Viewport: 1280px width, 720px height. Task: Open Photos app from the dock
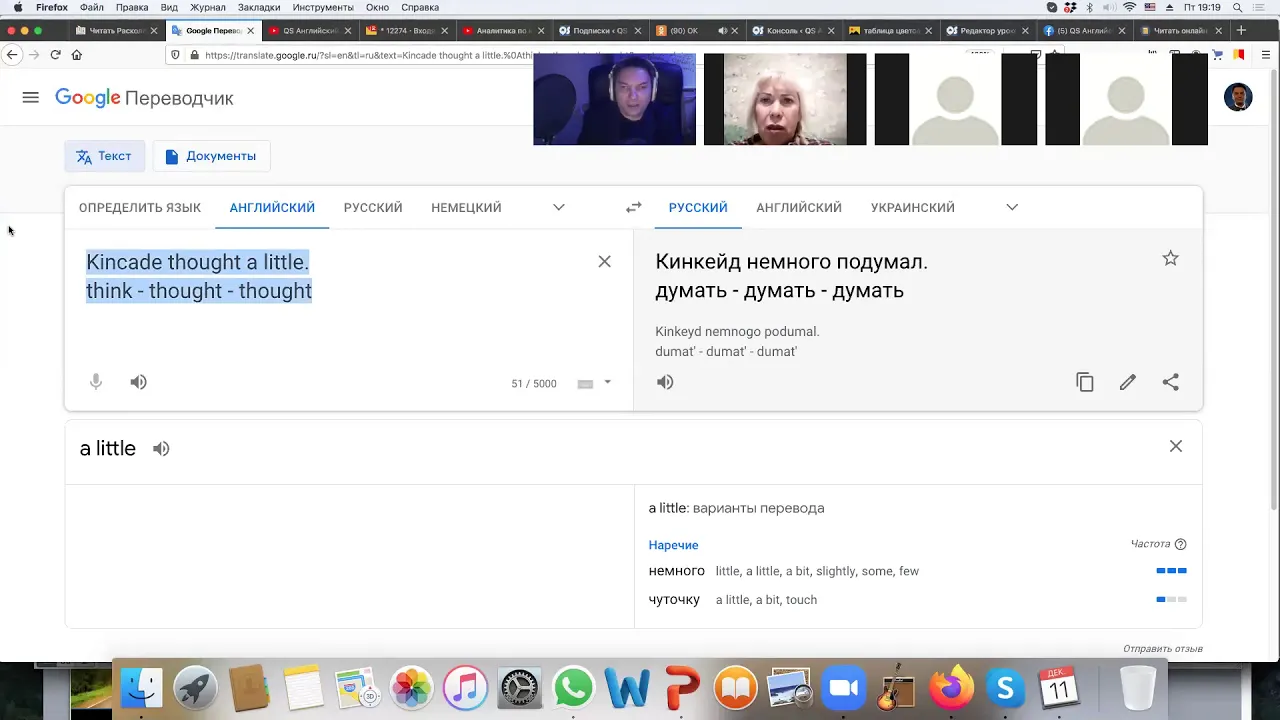click(x=411, y=689)
